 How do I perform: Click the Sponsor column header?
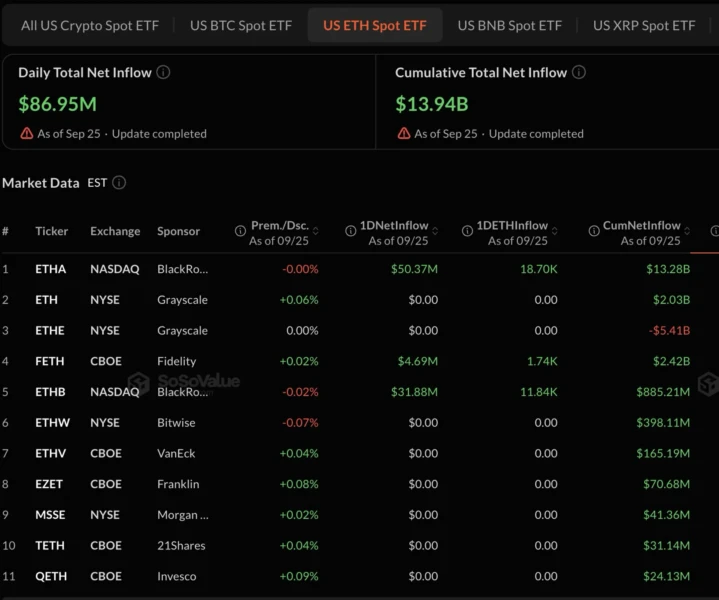[178, 231]
